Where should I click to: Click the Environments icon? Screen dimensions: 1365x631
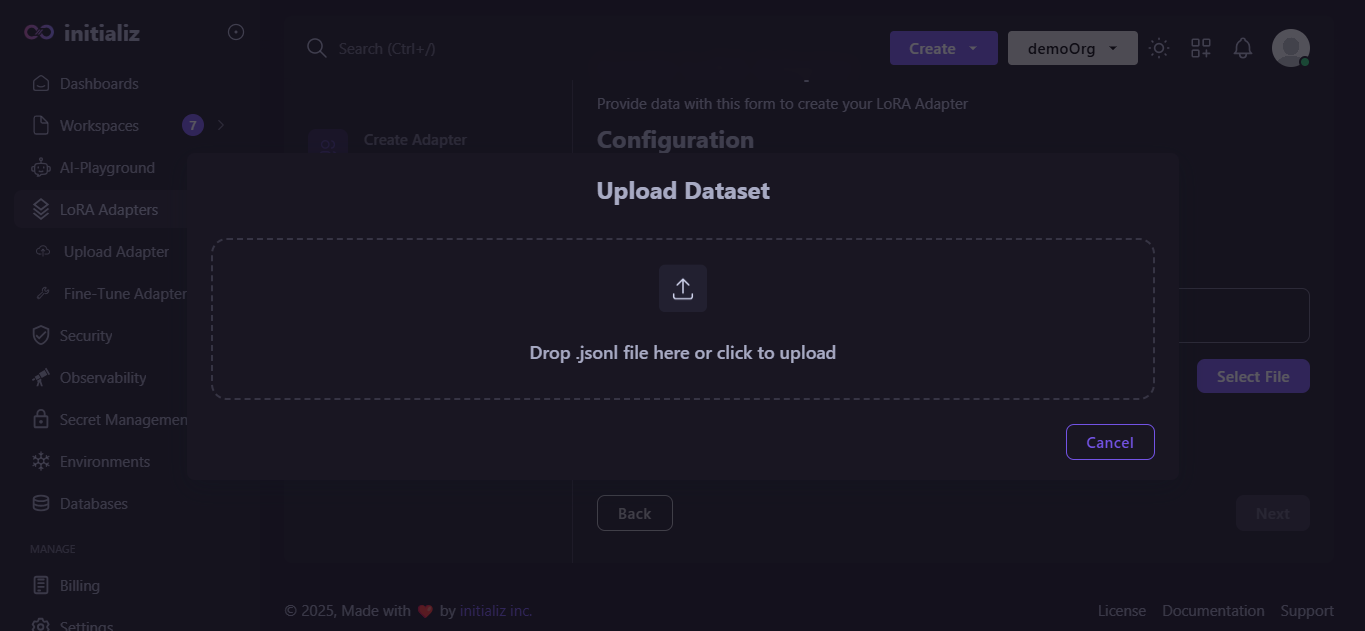click(41, 462)
